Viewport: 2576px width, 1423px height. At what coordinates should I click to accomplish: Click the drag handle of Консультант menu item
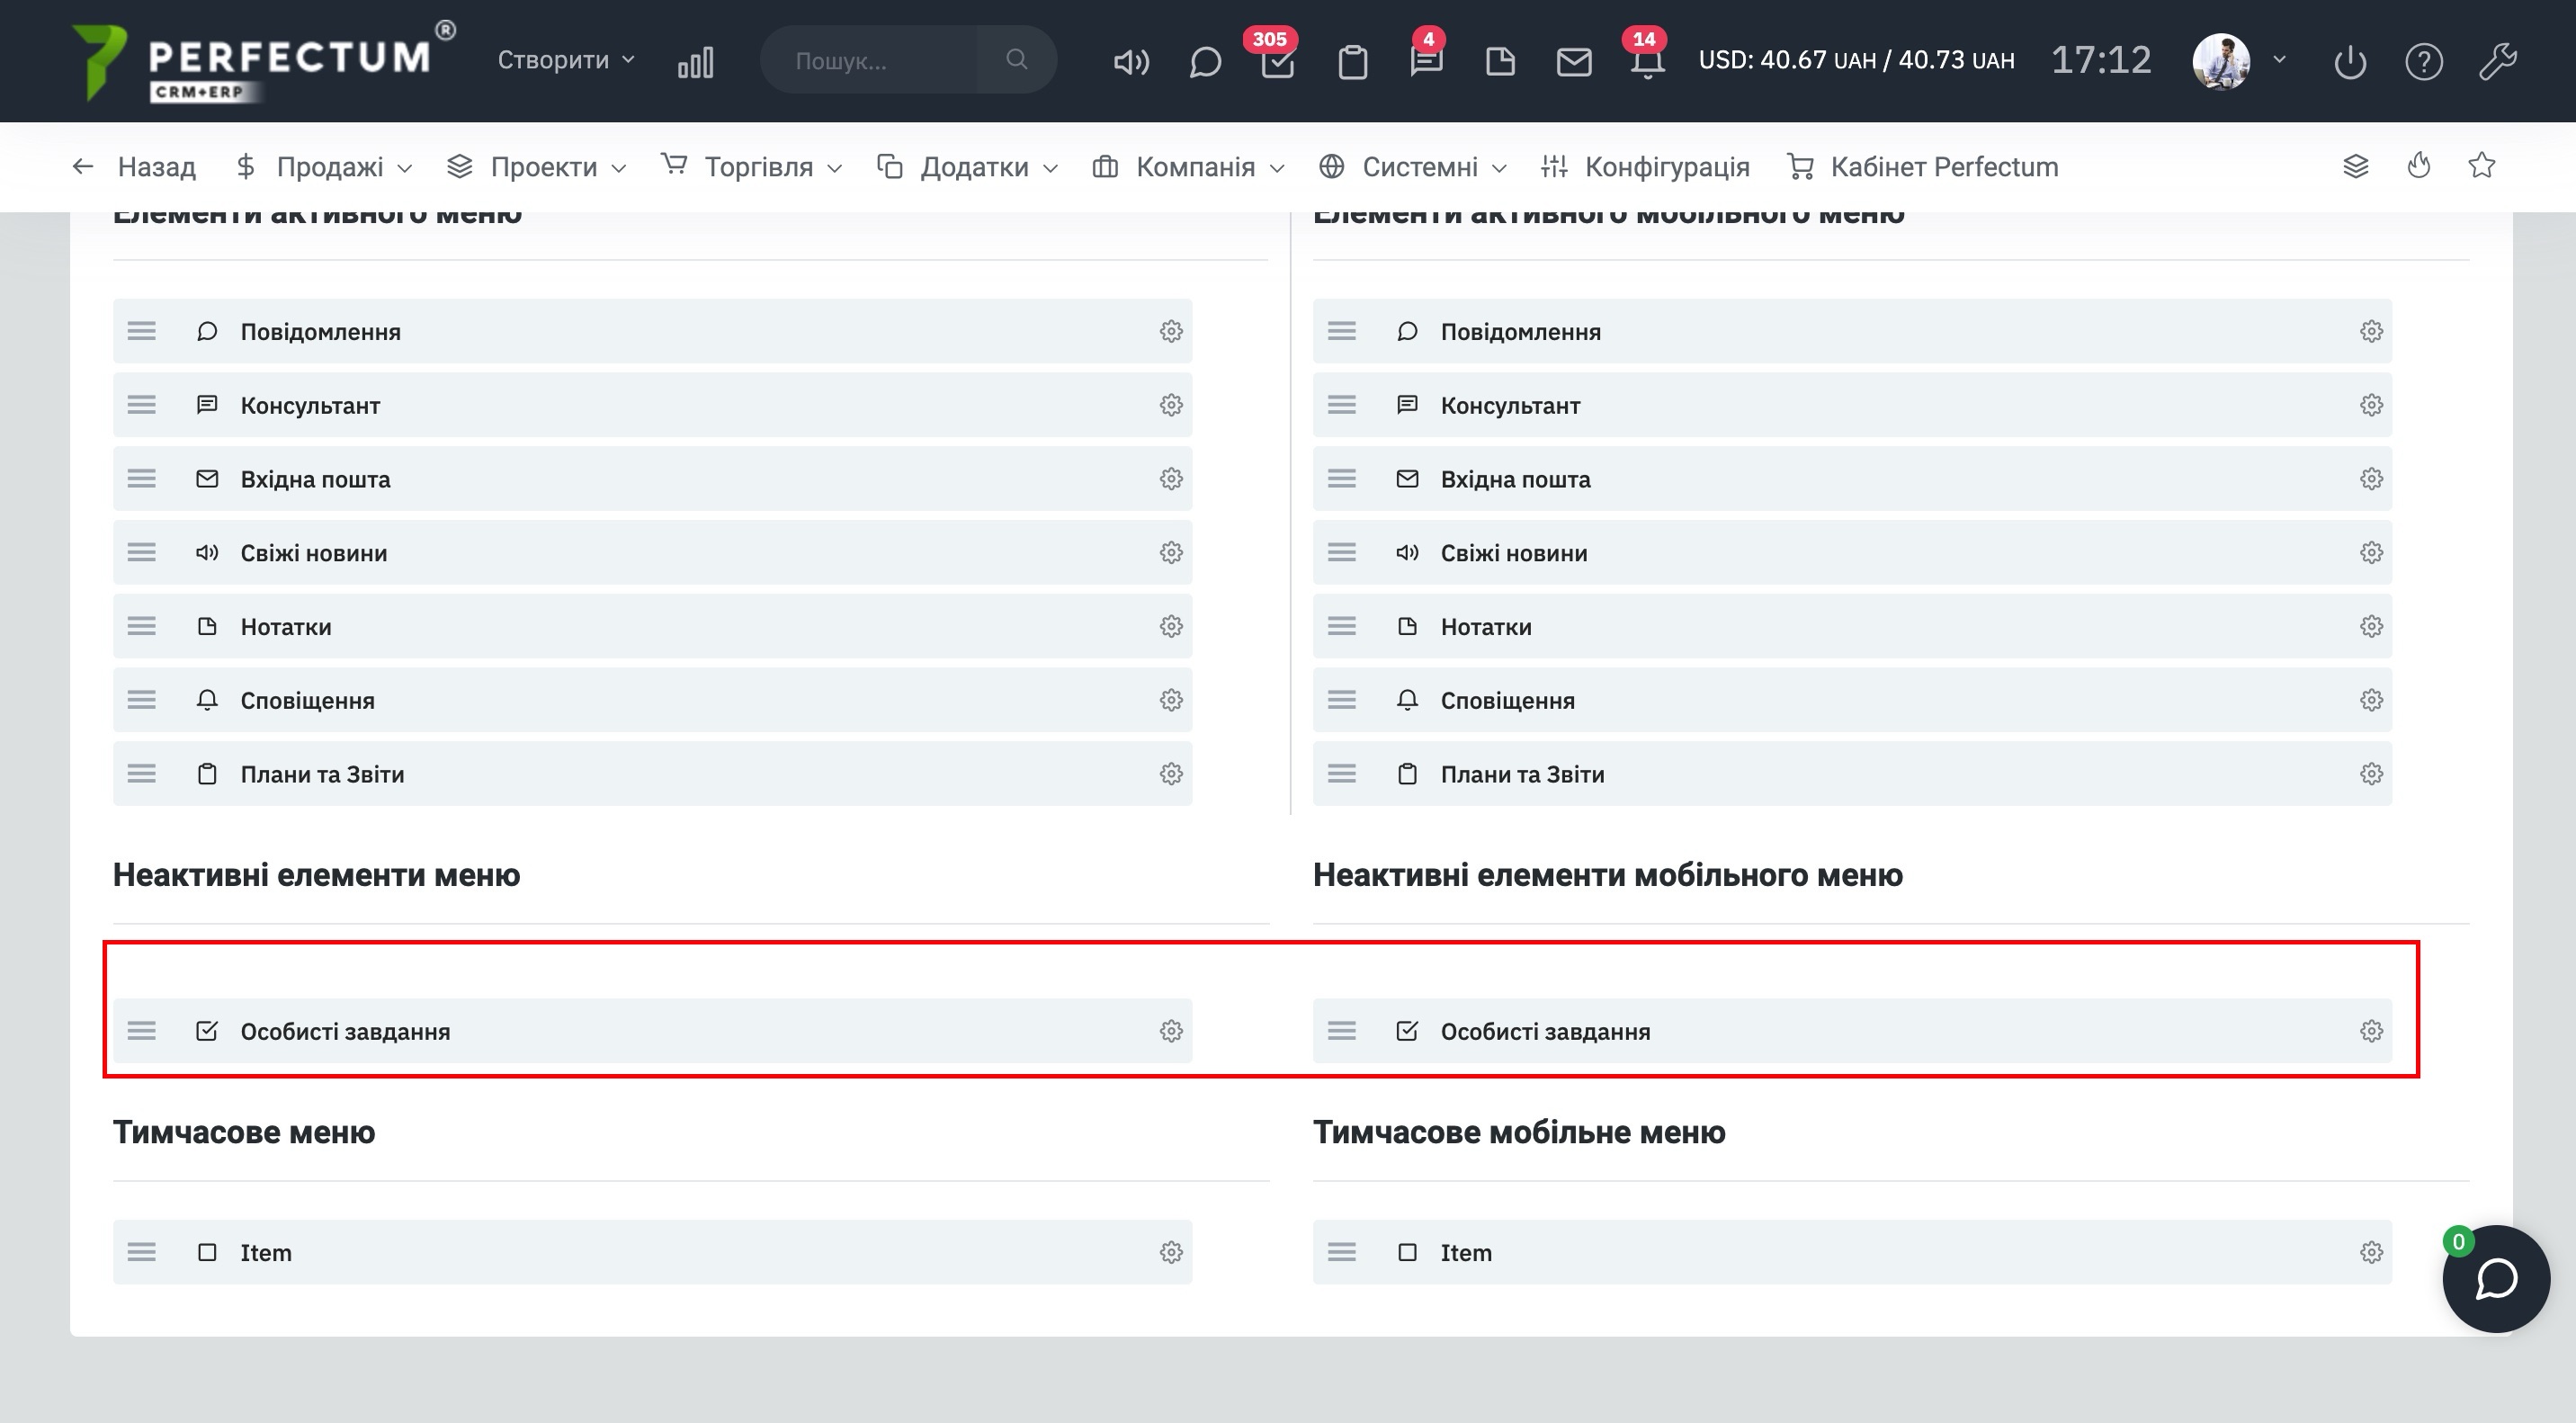(x=142, y=405)
